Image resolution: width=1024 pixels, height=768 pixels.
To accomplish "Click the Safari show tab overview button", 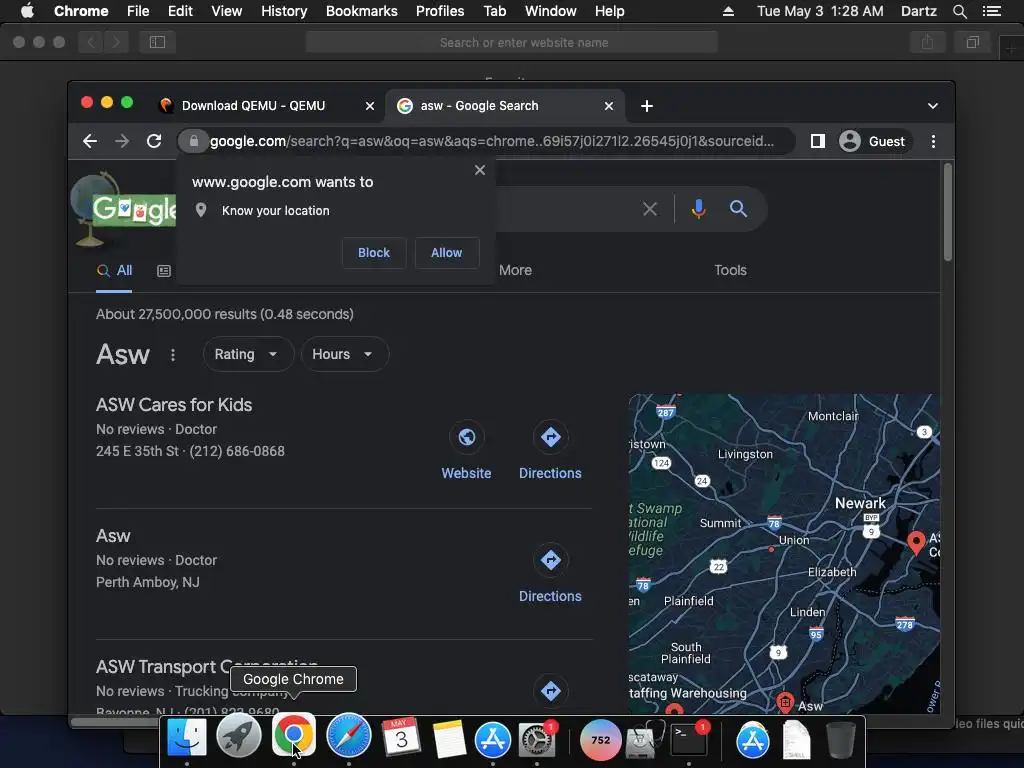I will tap(972, 42).
